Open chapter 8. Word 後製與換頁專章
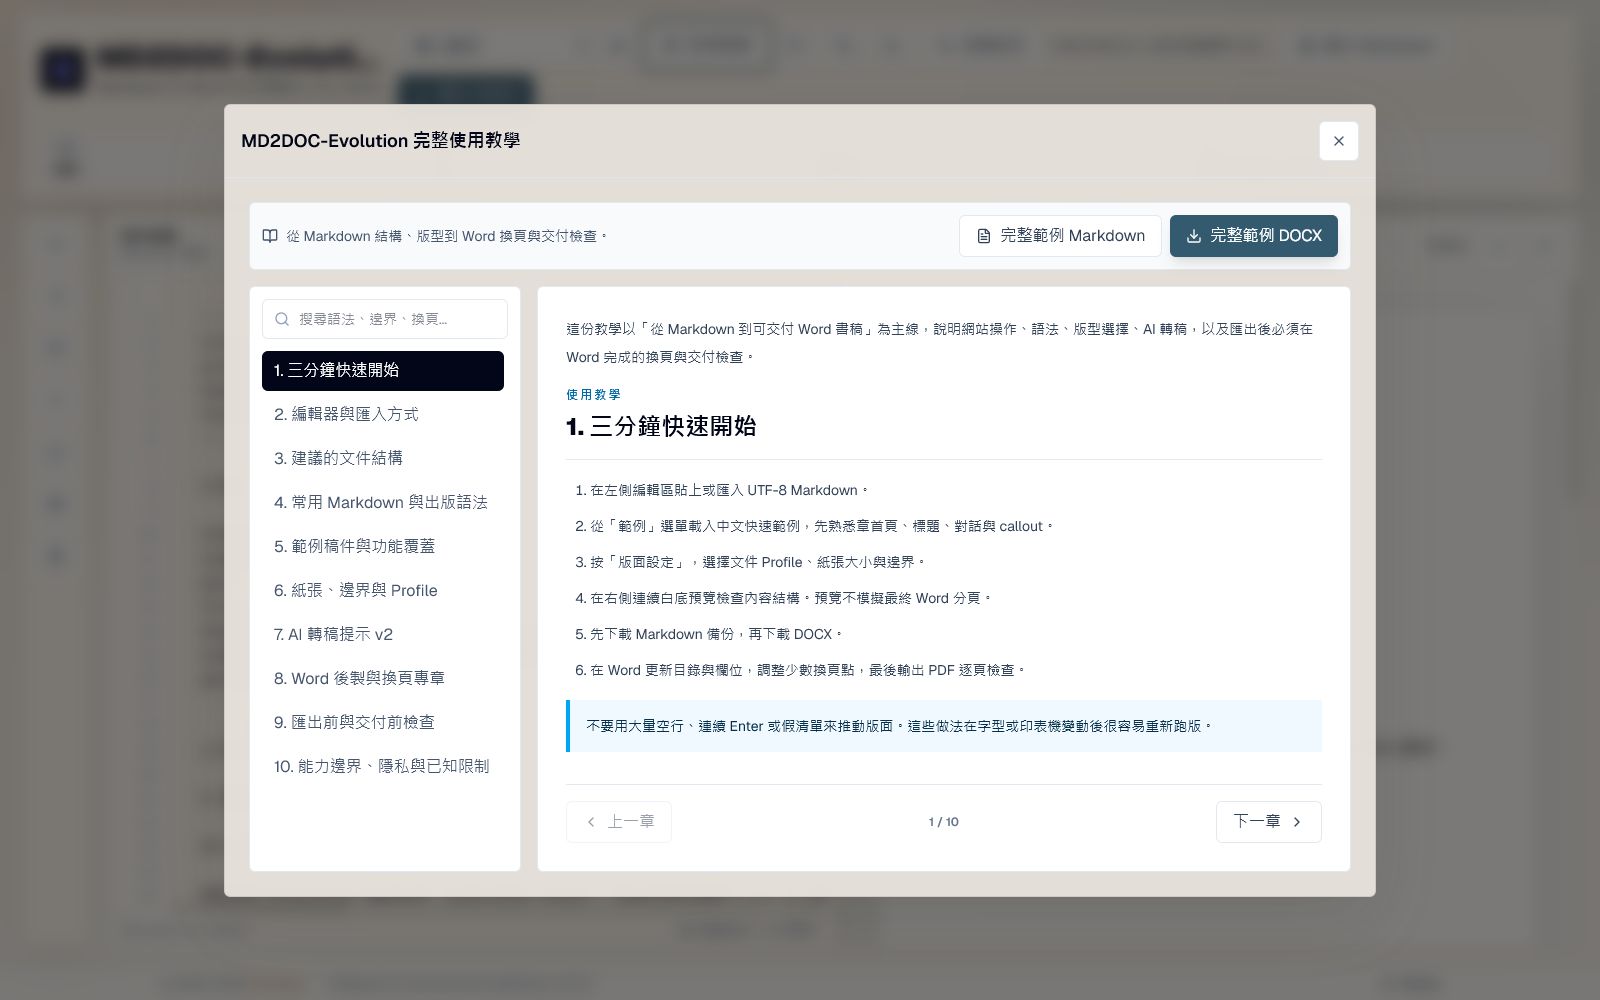This screenshot has width=1600, height=1000. (383, 678)
